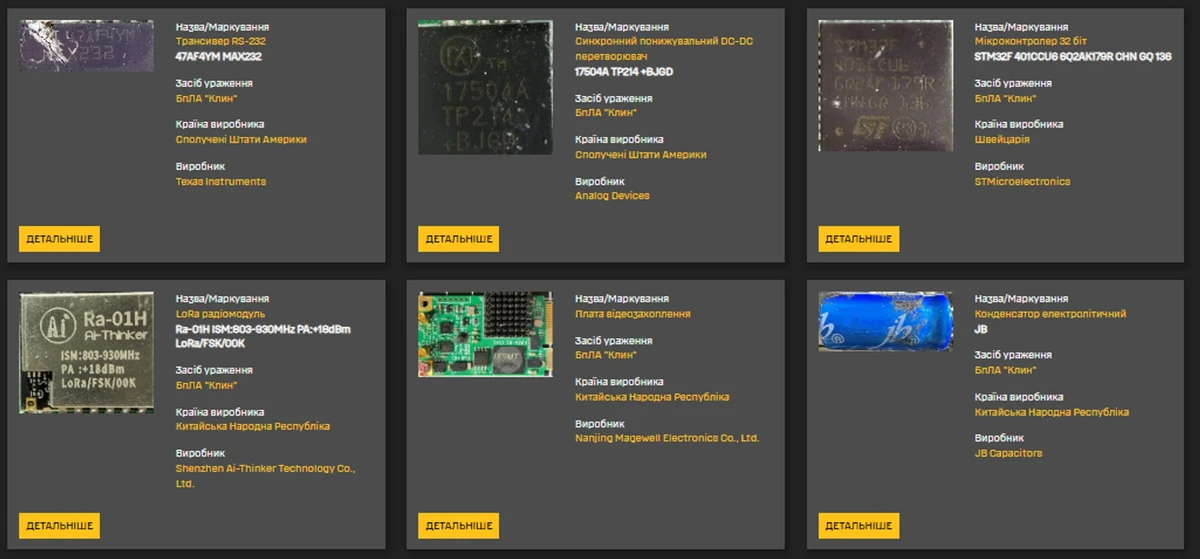Click БпЛА "Клин" on the video capture card

(605, 355)
